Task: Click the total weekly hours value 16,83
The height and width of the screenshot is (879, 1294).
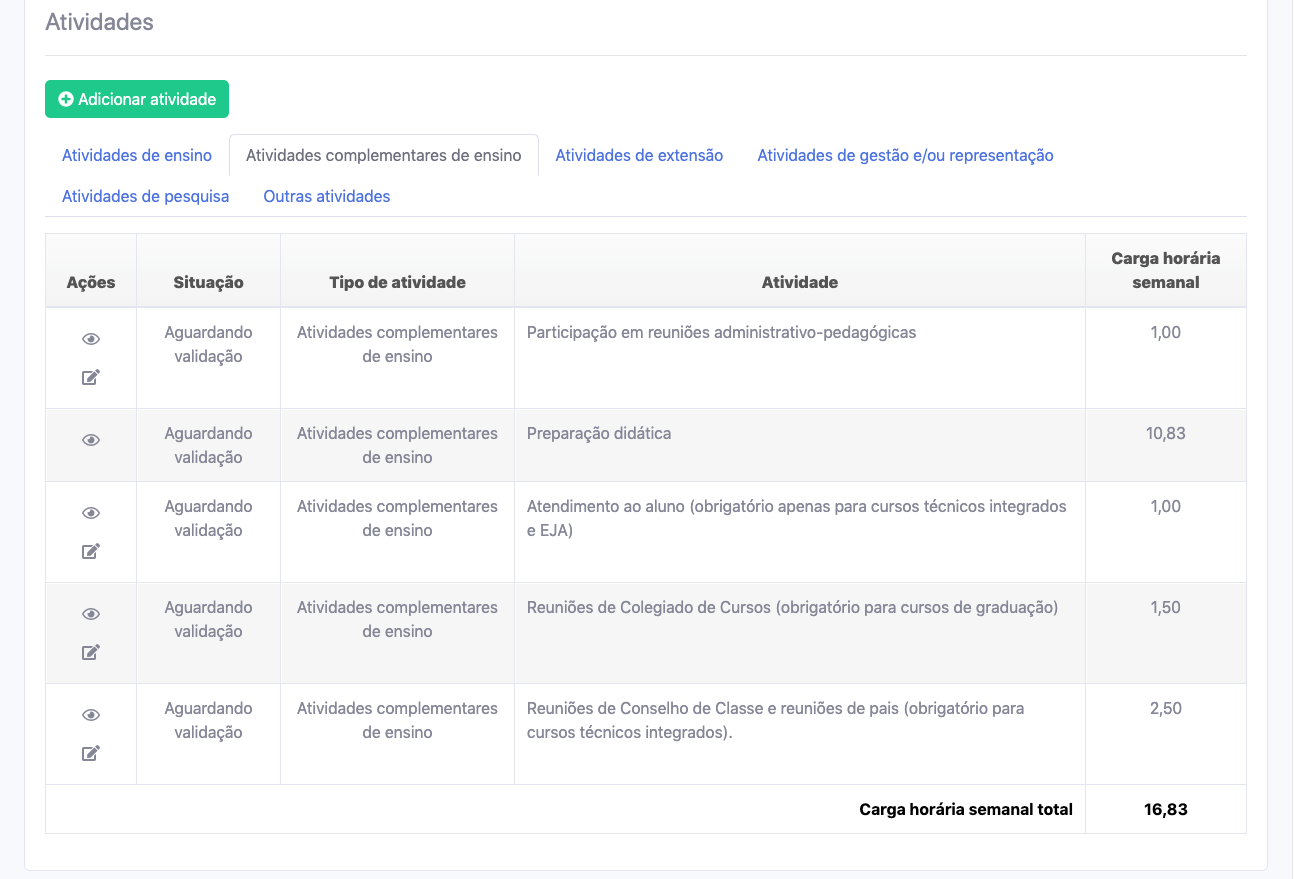Action: [x=1165, y=810]
